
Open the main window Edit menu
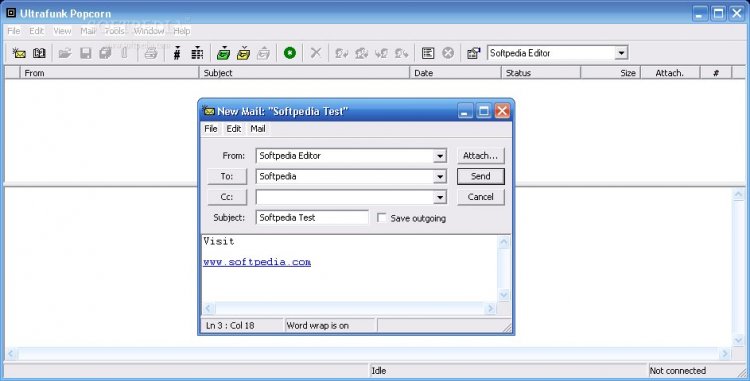[36, 31]
